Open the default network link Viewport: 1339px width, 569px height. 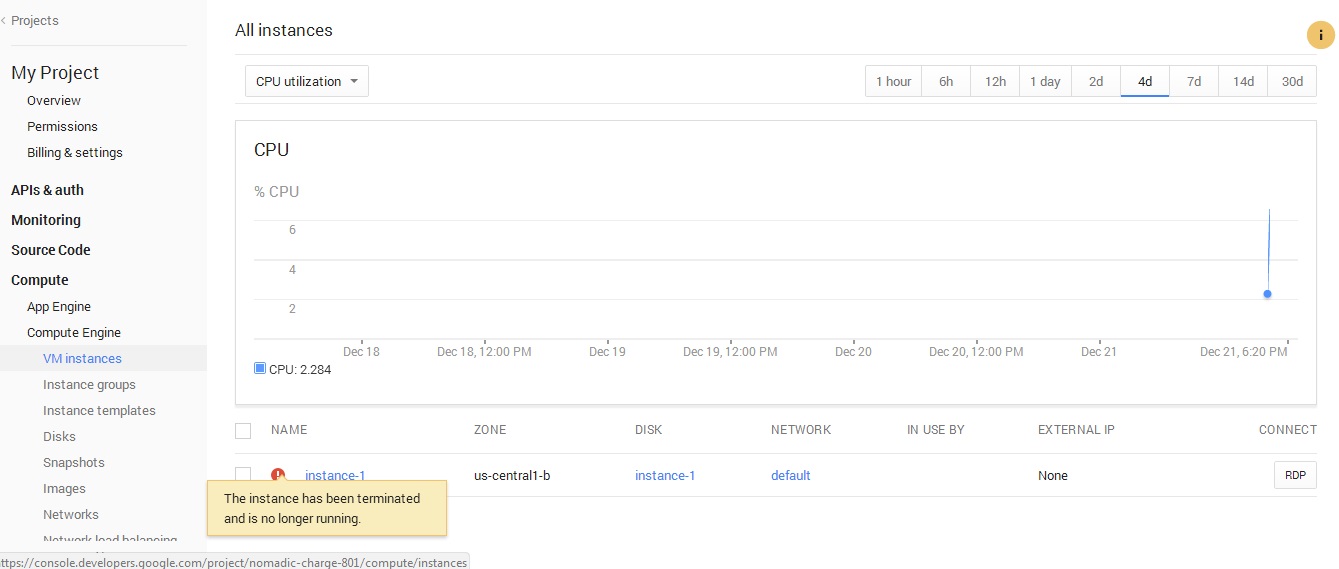pyautogui.click(x=790, y=476)
